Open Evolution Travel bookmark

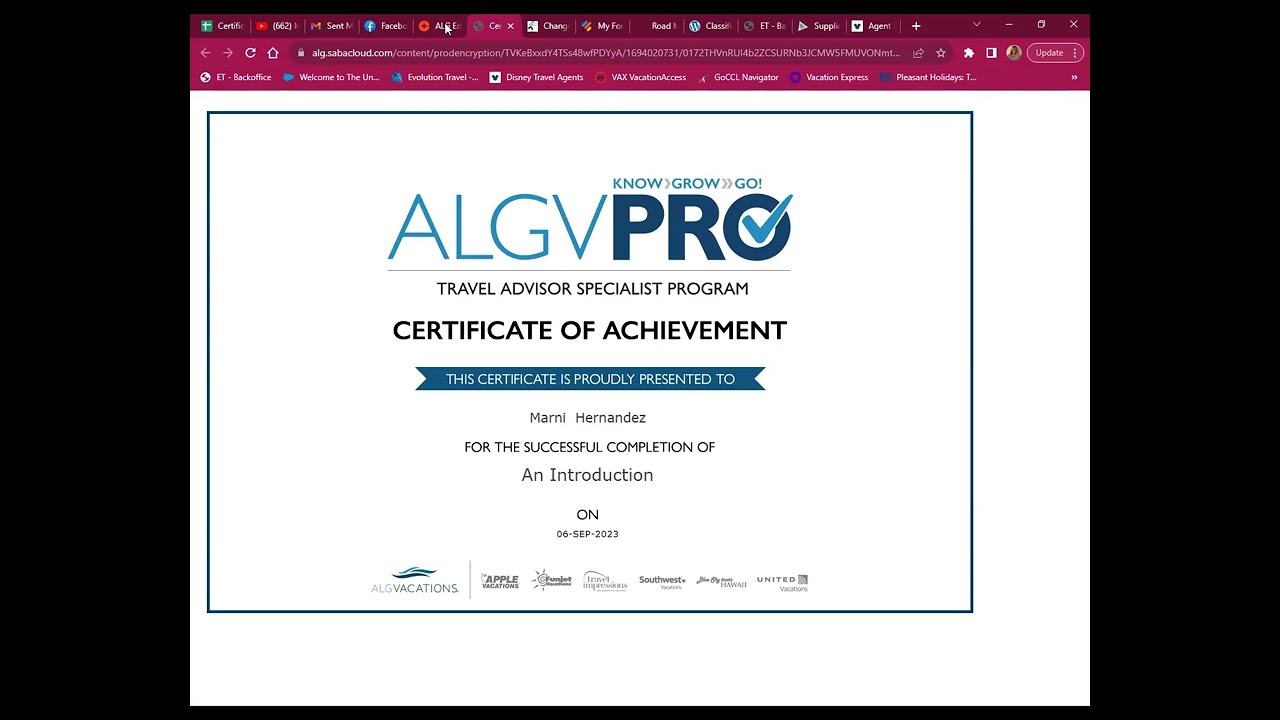point(435,77)
